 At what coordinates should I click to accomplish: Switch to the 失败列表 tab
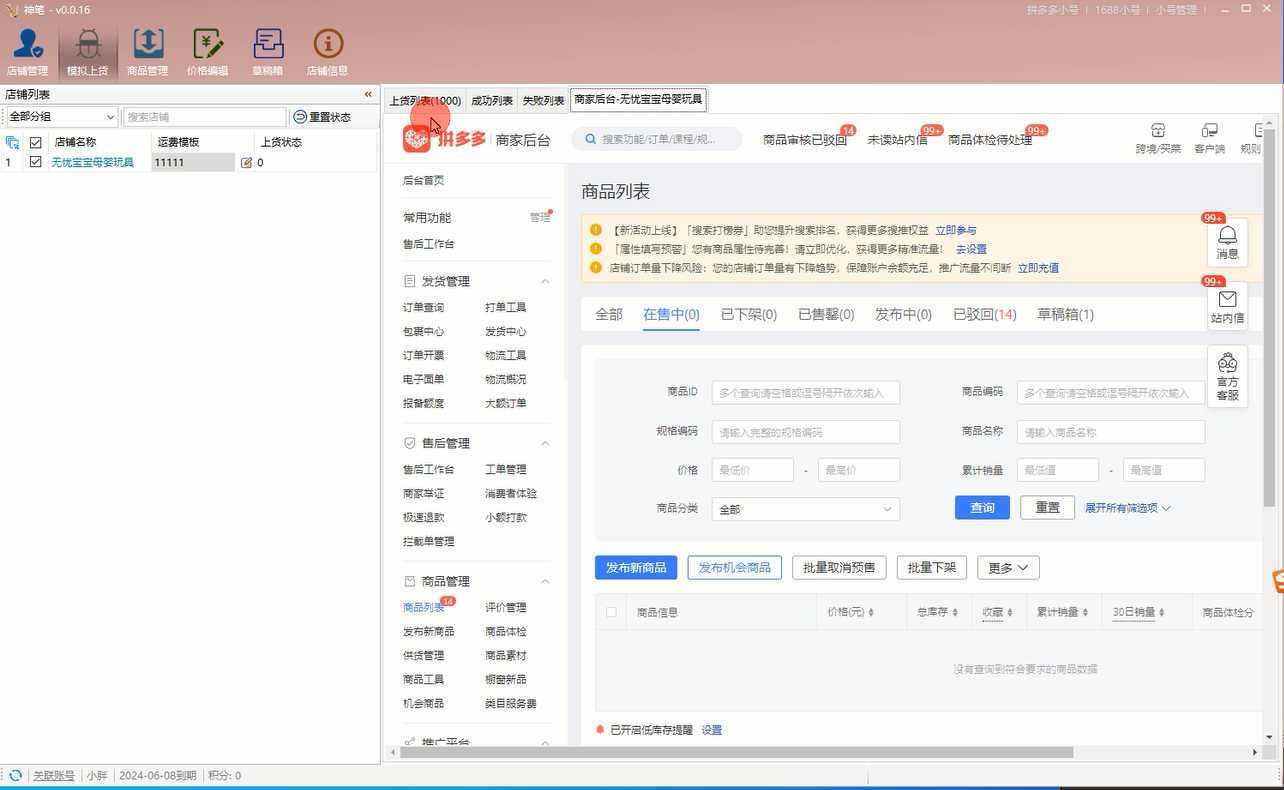click(x=543, y=100)
